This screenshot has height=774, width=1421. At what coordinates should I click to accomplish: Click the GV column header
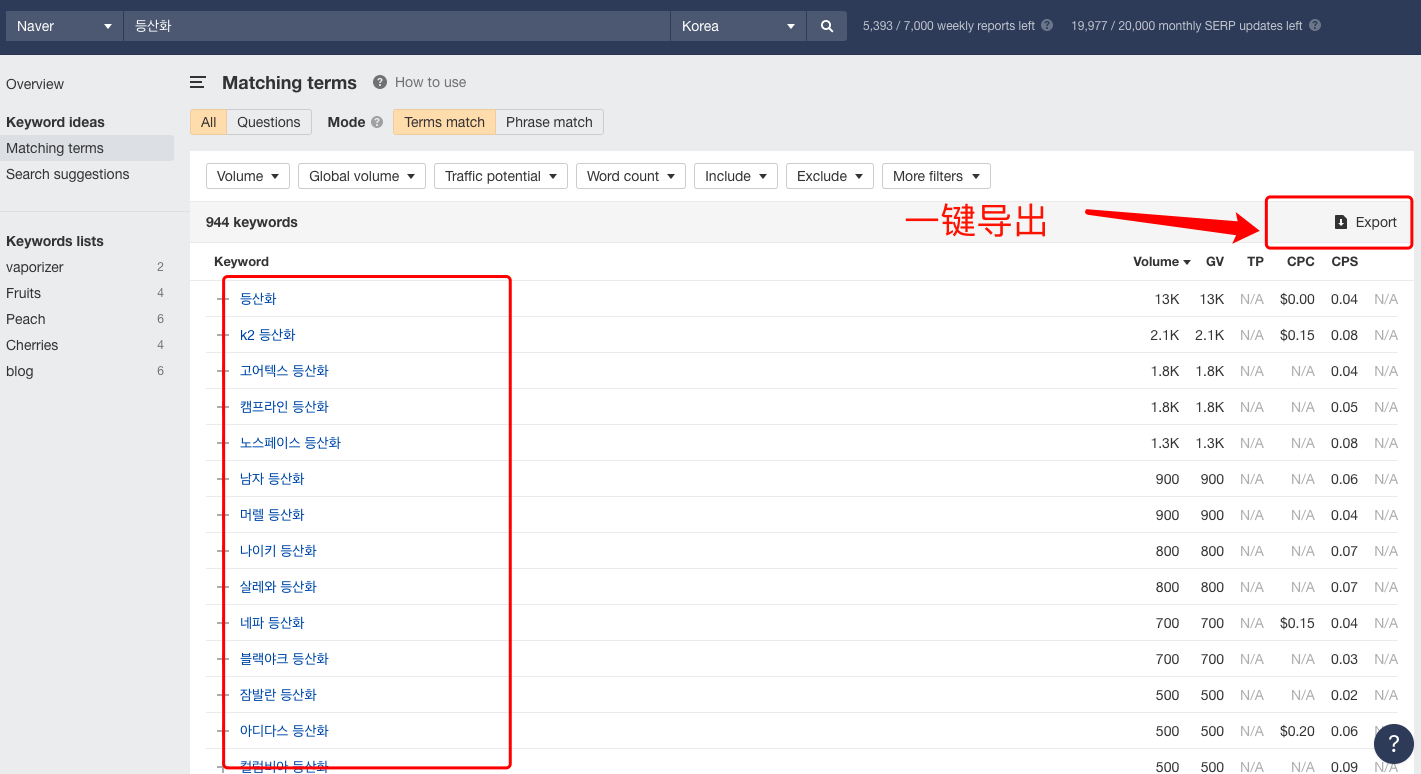pyautogui.click(x=1215, y=262)
